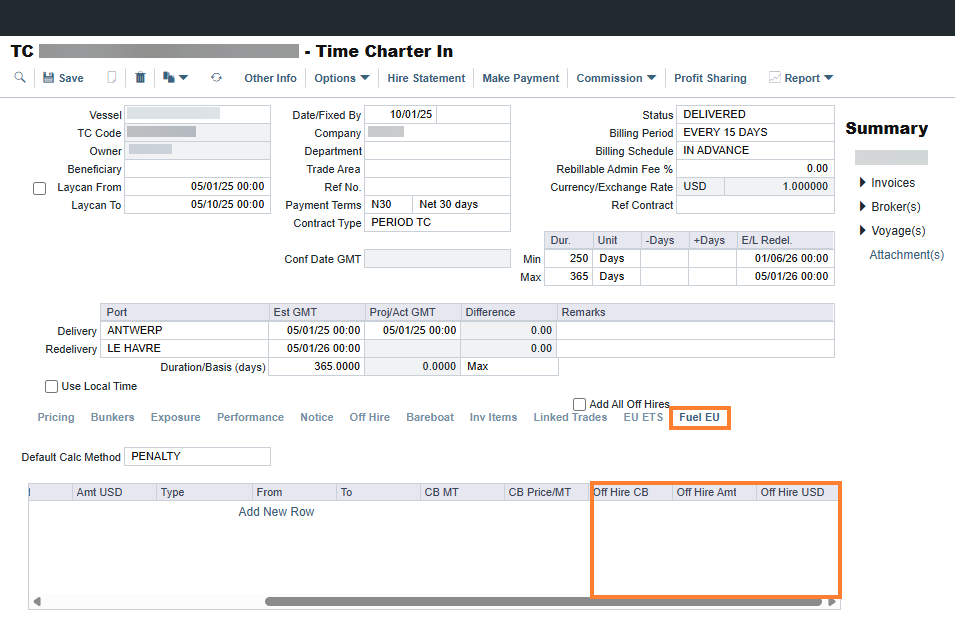Open the Report chart icon menu
Screen dimensions: 955x632
coord(801,78)
